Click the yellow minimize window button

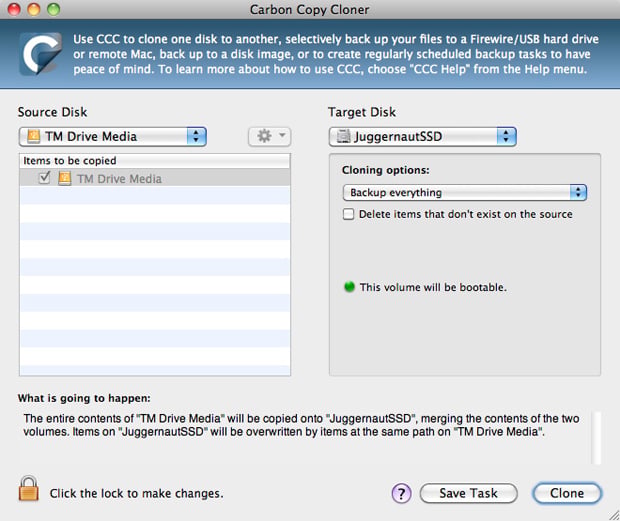(34, 9)
